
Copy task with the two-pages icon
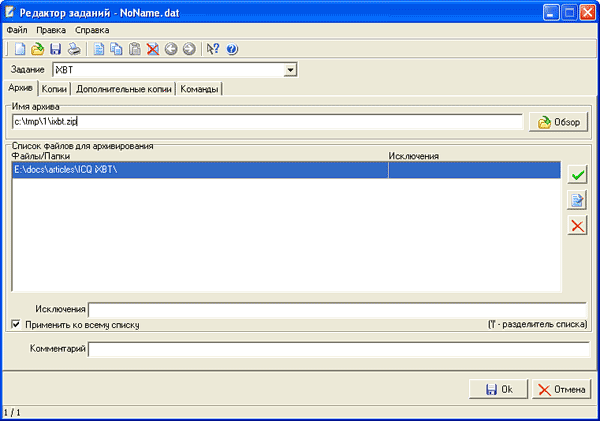(x=116, y=49)
